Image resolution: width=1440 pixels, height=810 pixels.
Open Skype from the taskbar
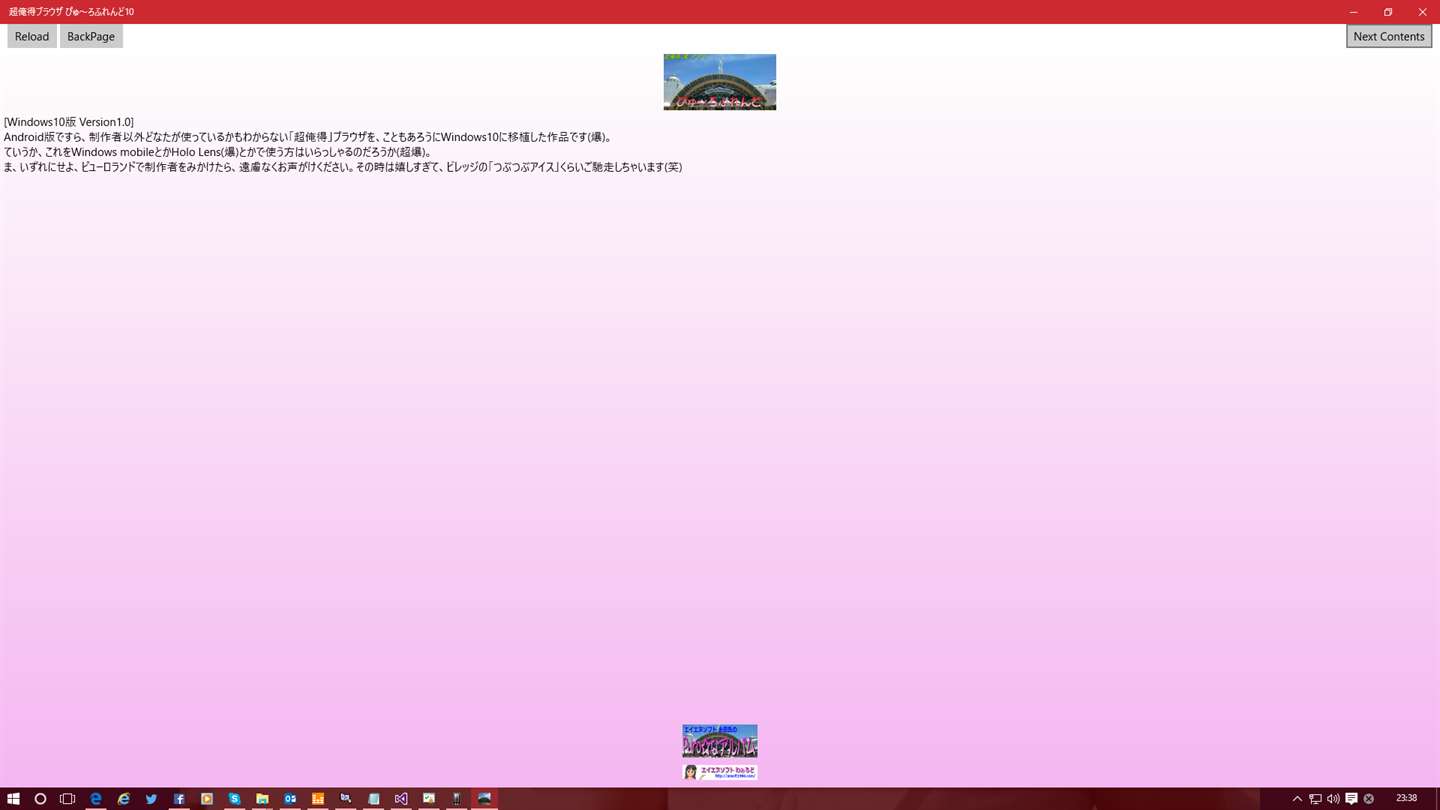(x=234, y=799)
